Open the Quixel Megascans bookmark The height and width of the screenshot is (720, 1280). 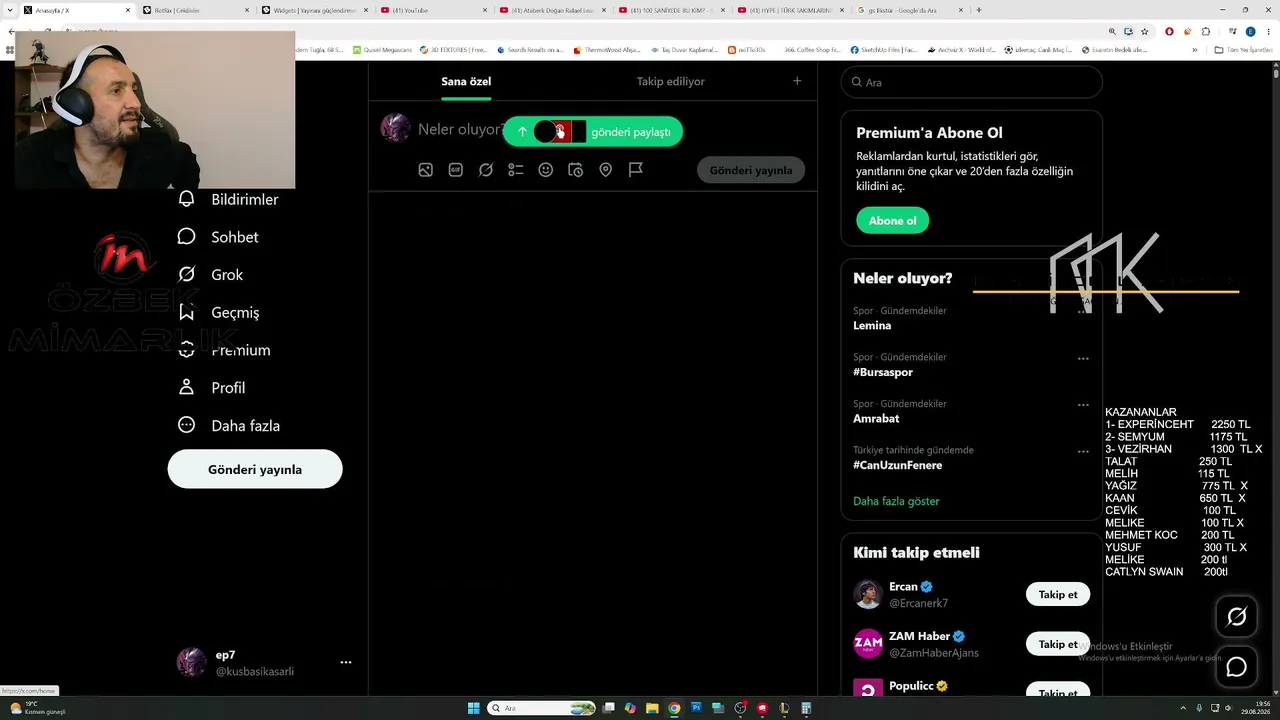click(x=382, y=49)
